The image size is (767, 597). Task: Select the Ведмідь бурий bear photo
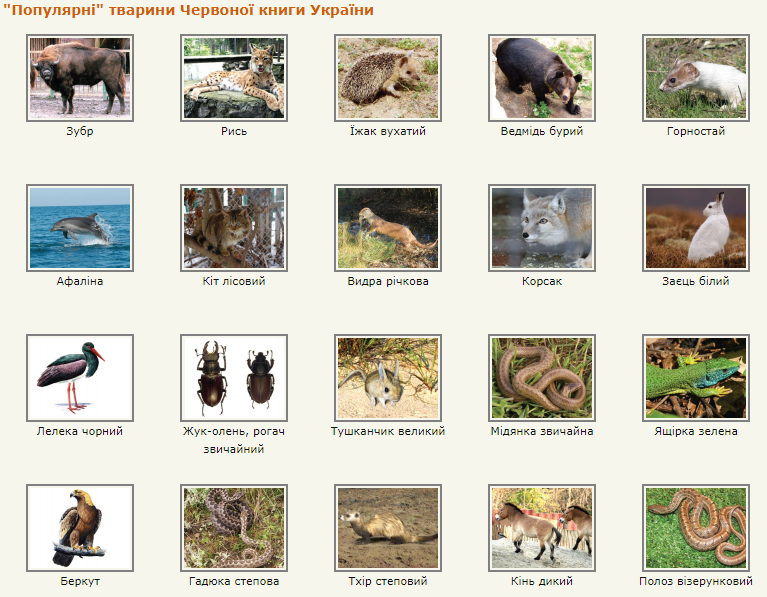click(x=542, y=78)
